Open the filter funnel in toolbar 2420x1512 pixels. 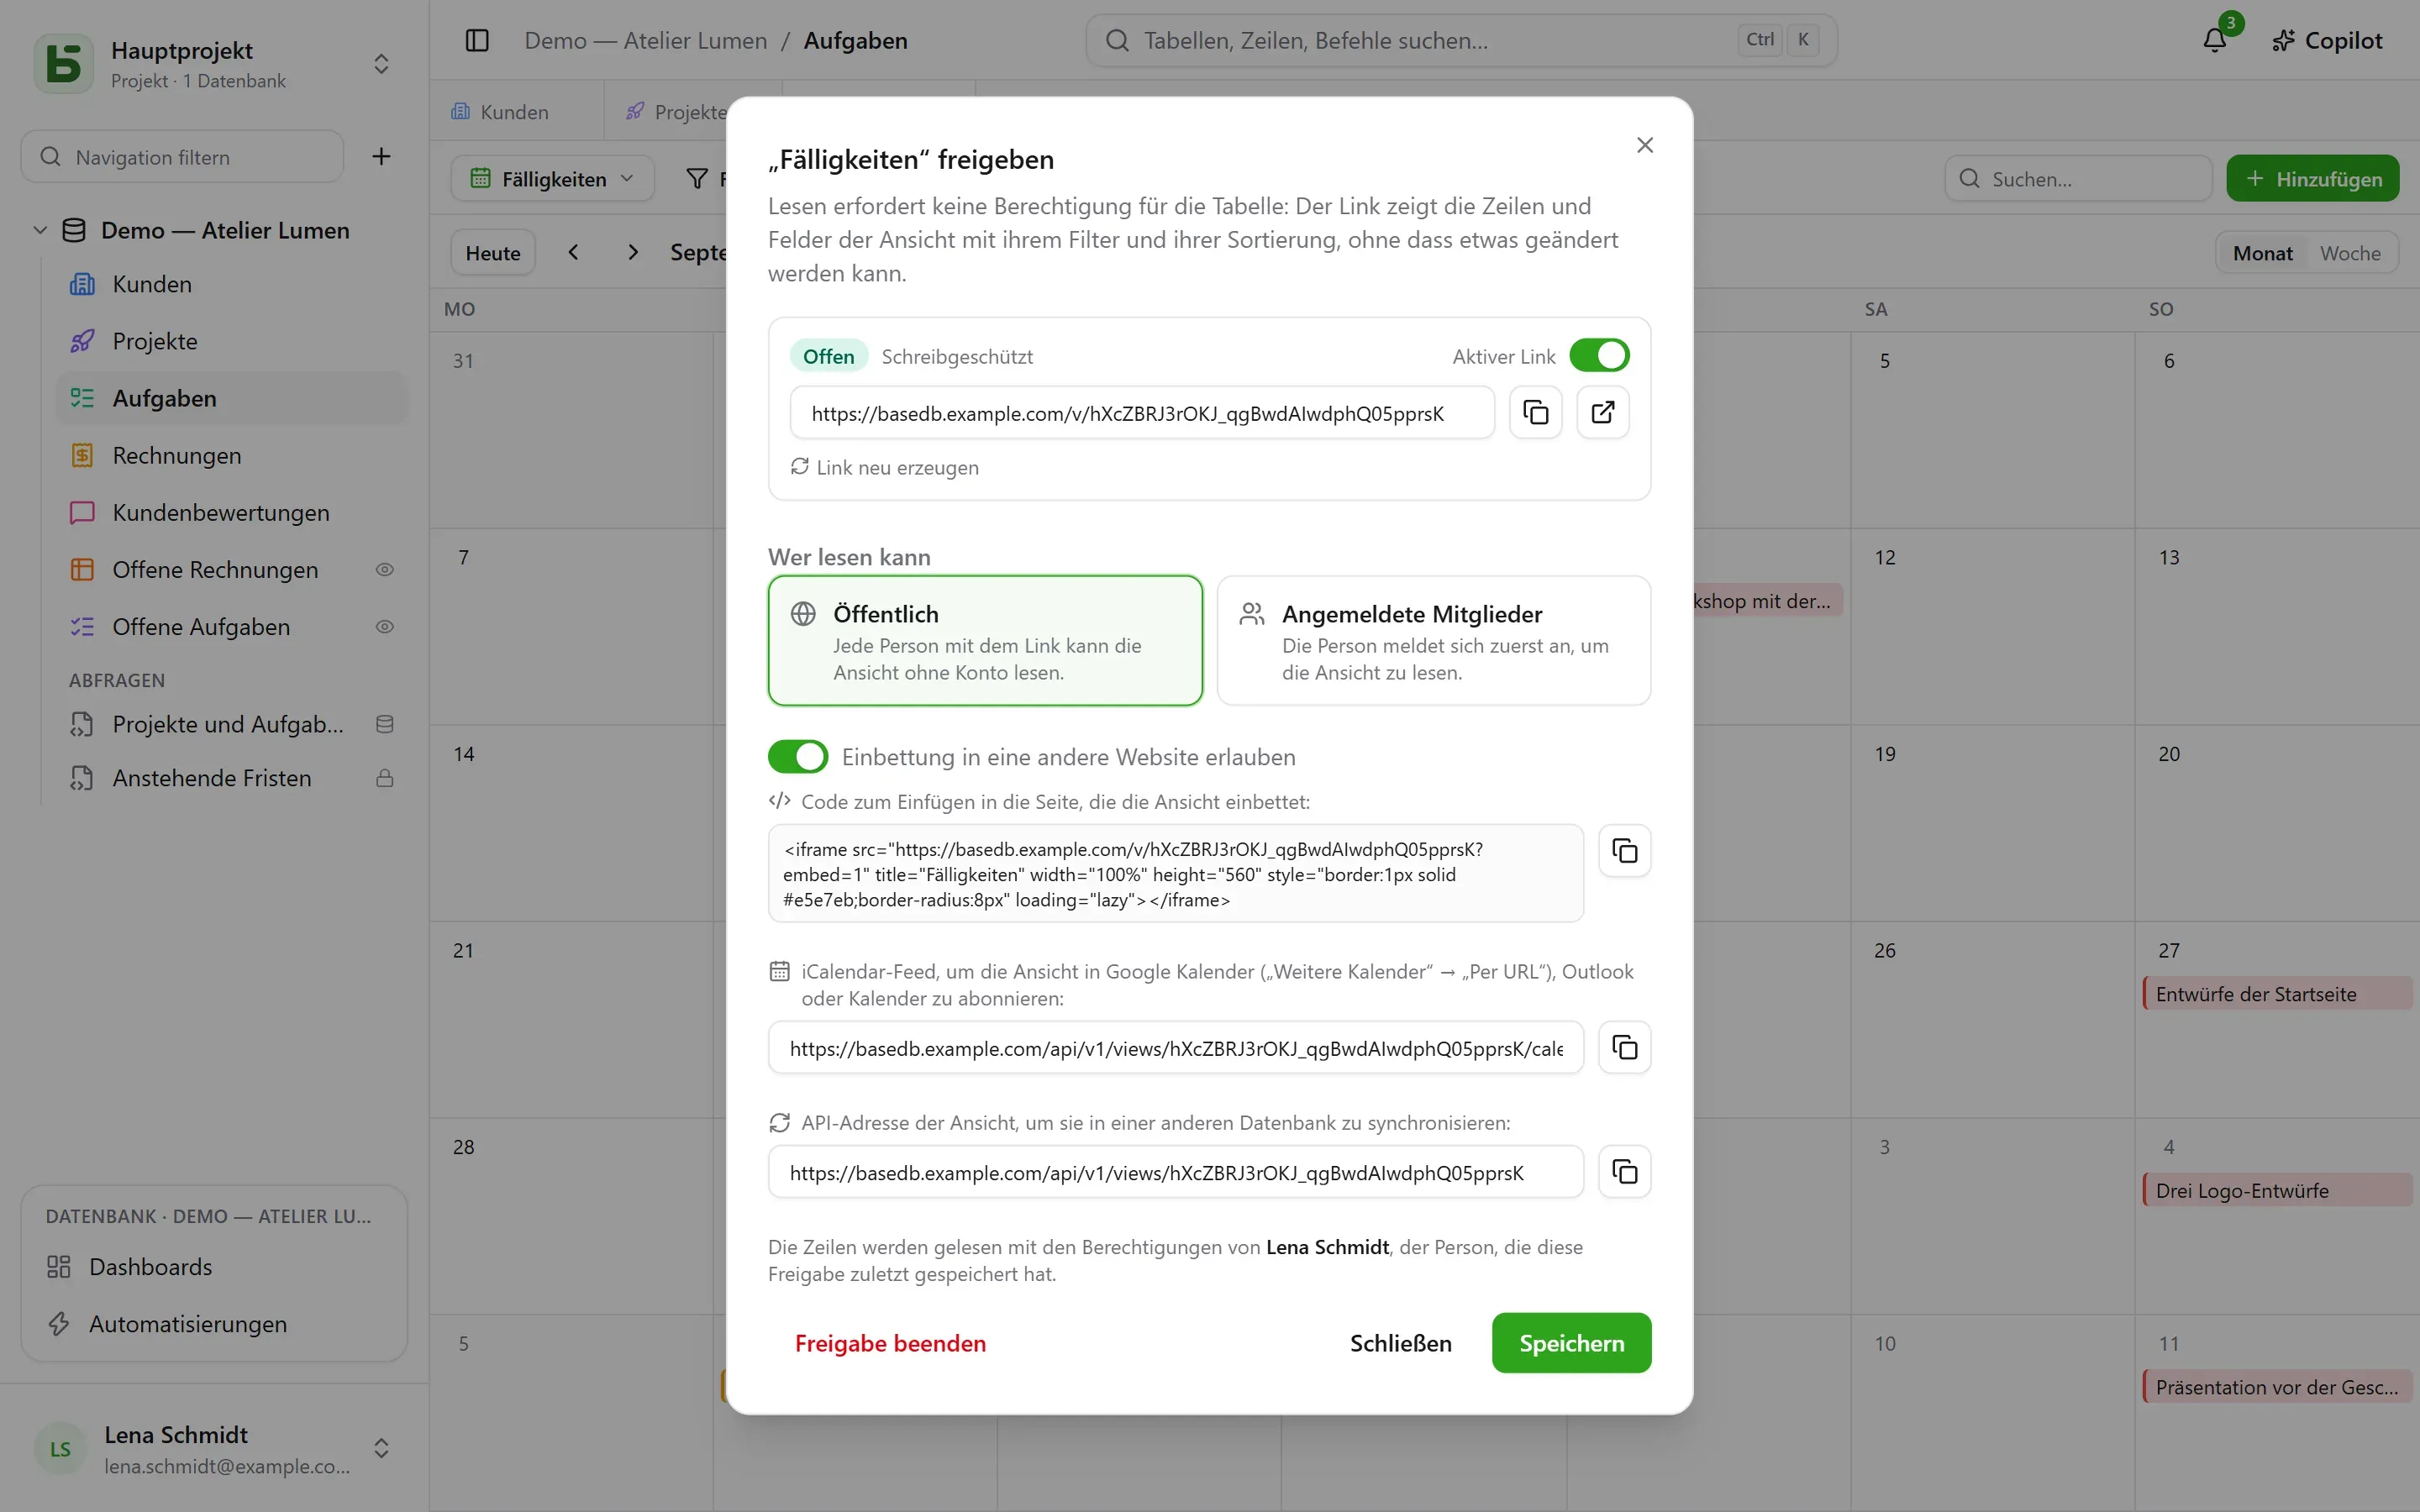tap(697, 178)
